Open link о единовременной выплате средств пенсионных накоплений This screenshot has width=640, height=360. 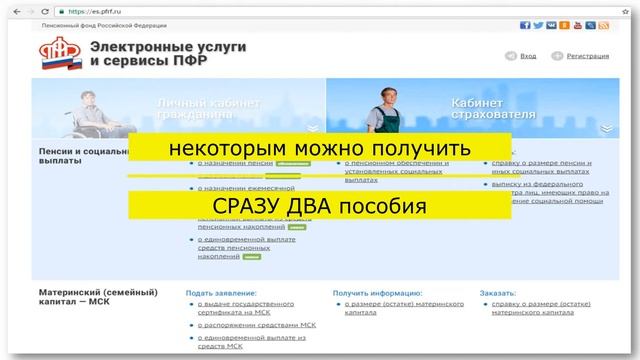coord(247,248)
